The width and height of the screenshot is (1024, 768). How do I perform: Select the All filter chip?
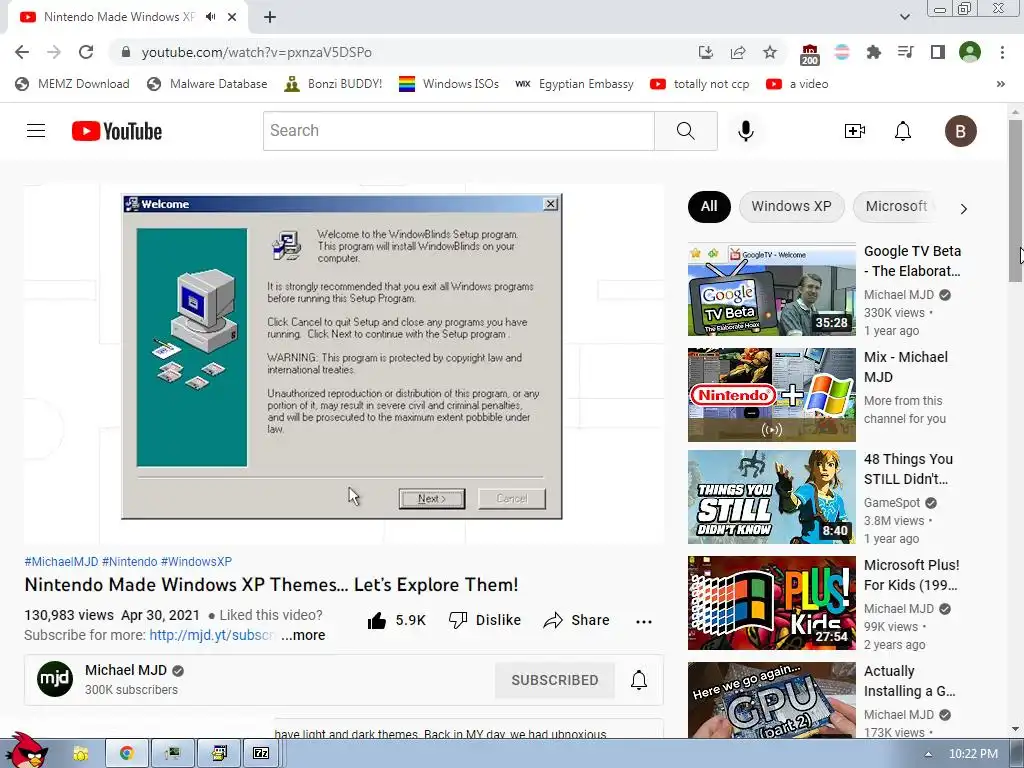click(x=709, y=206)
